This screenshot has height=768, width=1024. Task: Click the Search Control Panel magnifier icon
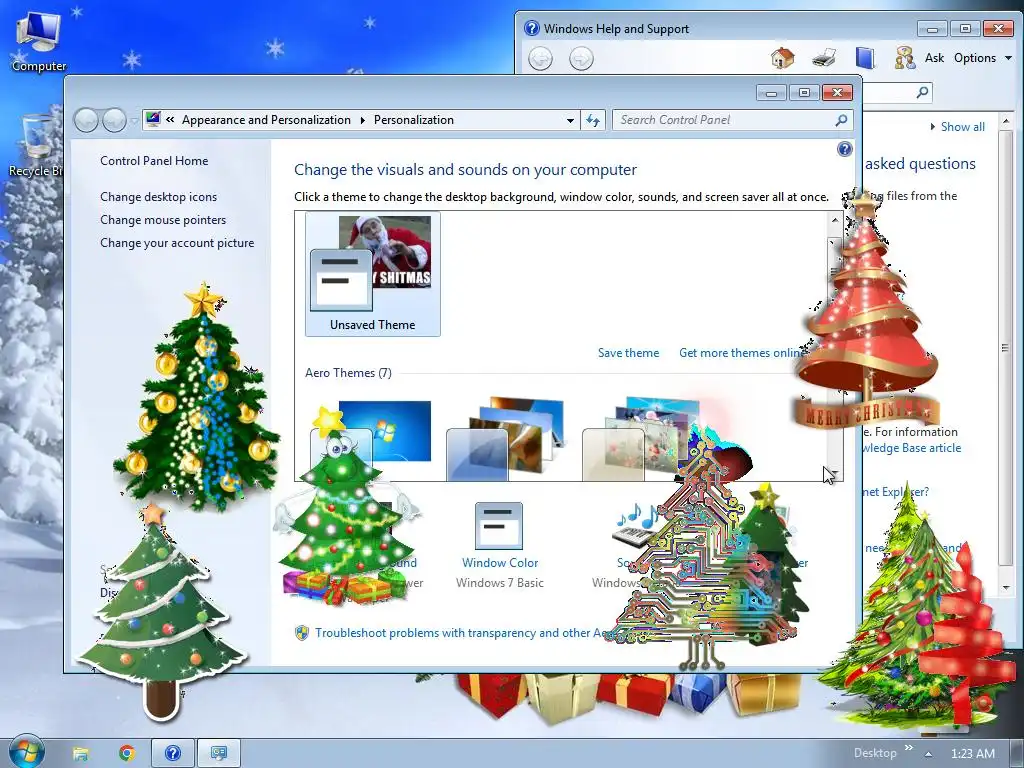(841, 120)
